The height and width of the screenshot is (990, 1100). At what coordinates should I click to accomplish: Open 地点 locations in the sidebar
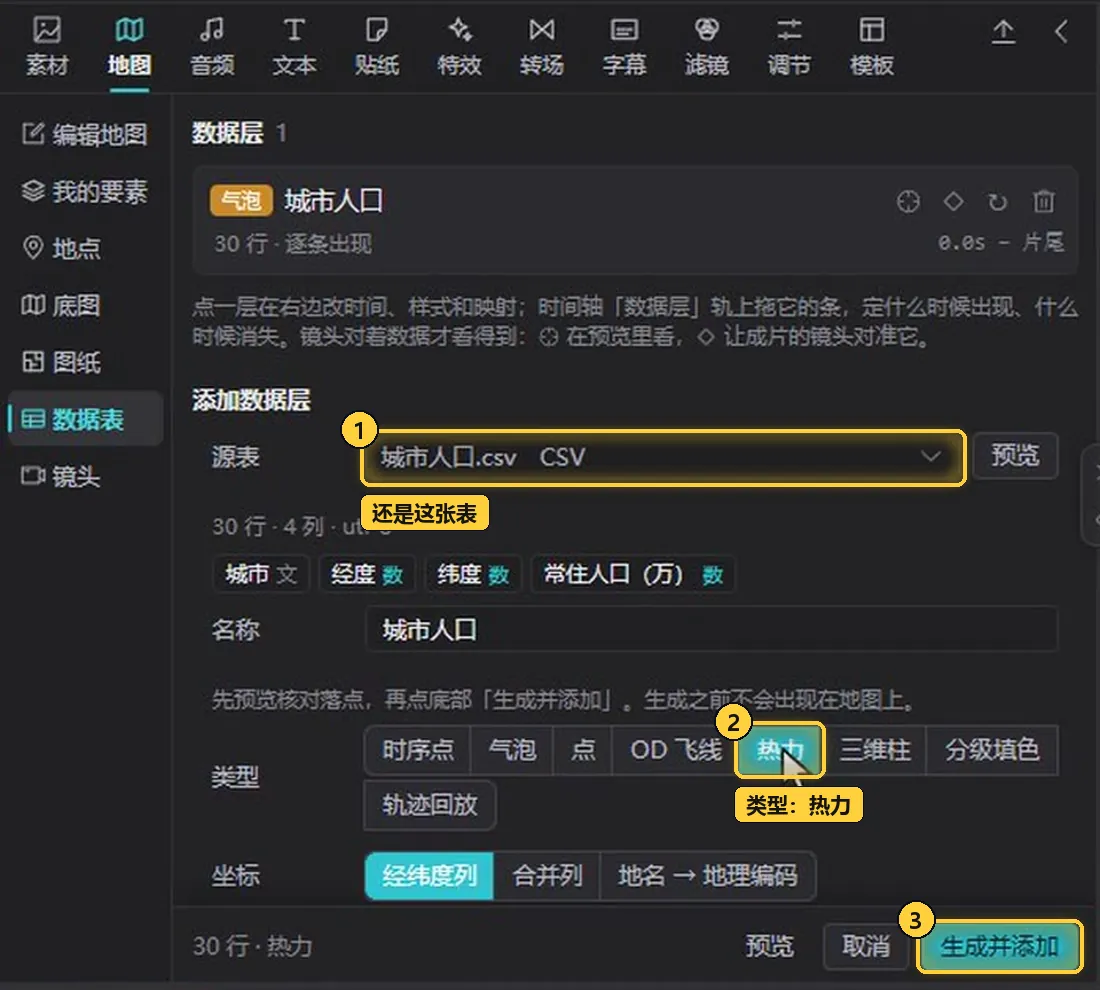(85, 248)
